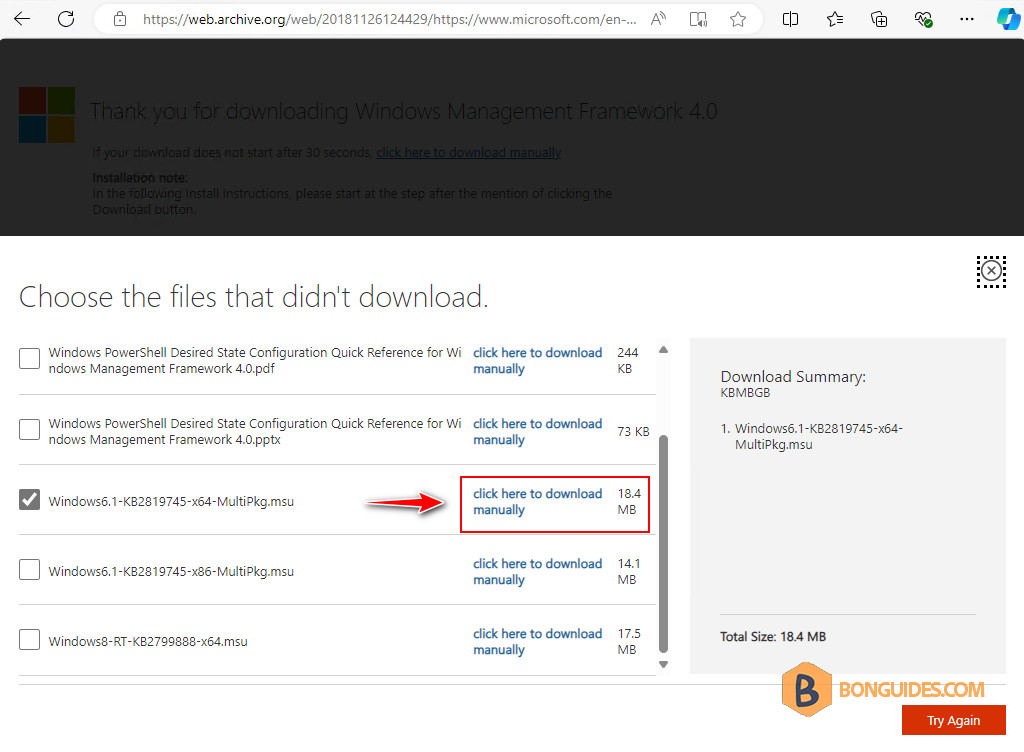The width and height of the screenshot is (1024, 752).
Task: Open the Read aloud icon in address bar
Action: click(658, 19)
